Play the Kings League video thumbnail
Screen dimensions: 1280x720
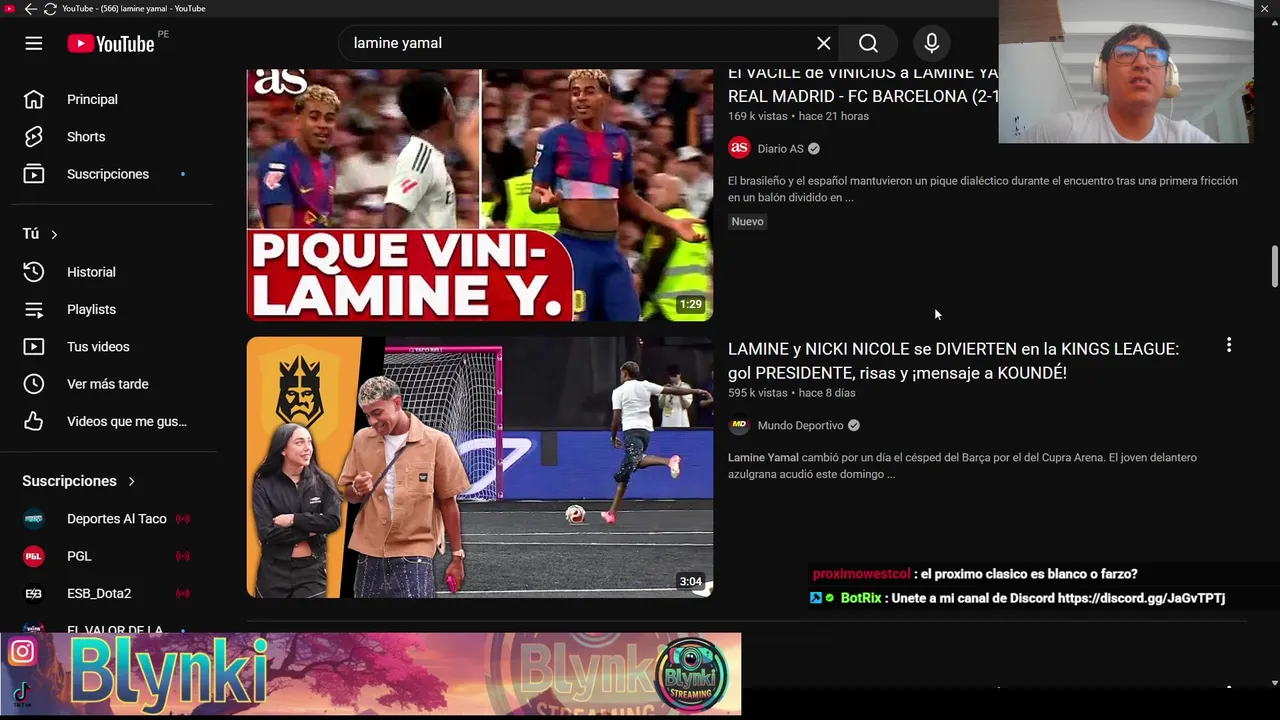(x=480, y=467)
